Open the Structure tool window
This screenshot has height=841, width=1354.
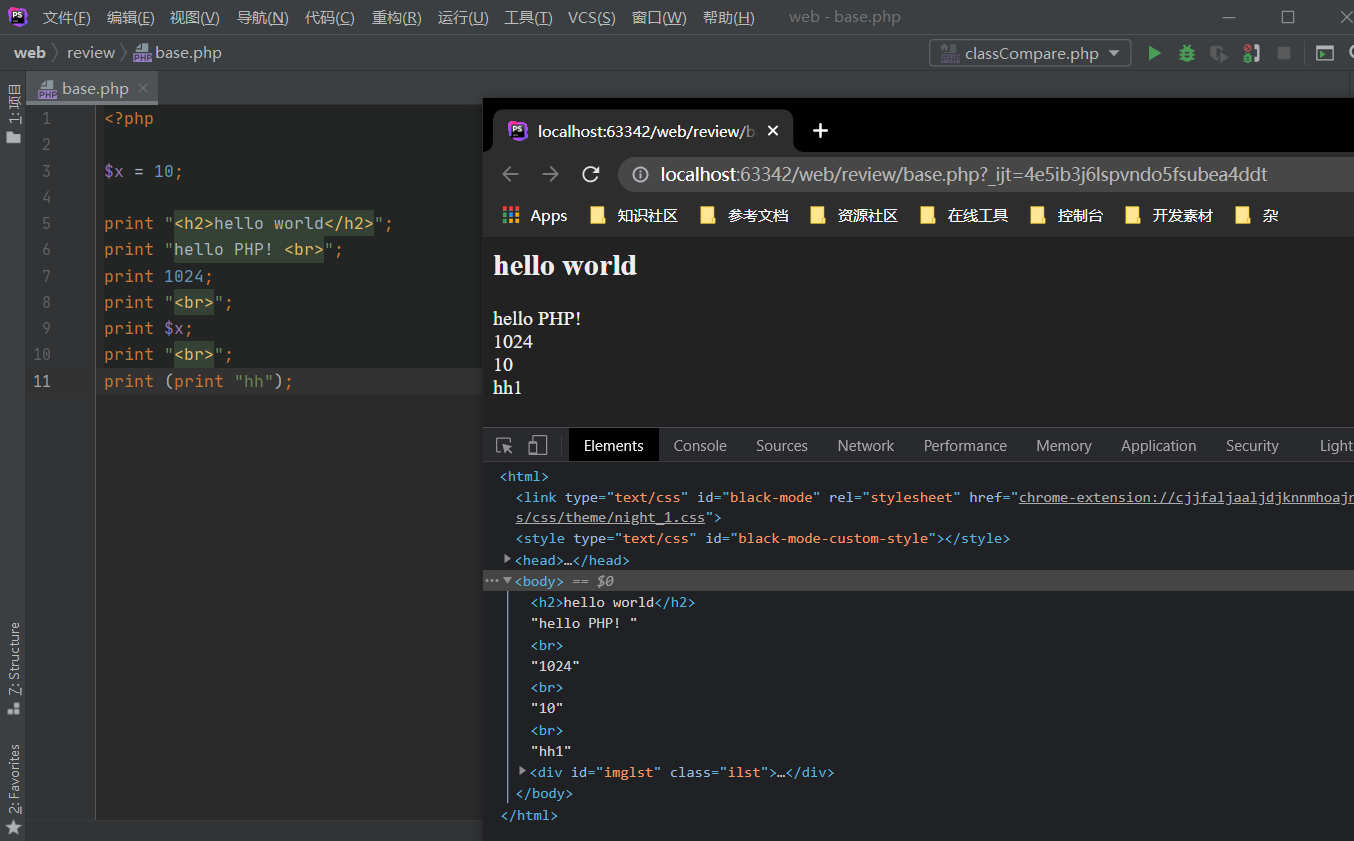[13, 668]
